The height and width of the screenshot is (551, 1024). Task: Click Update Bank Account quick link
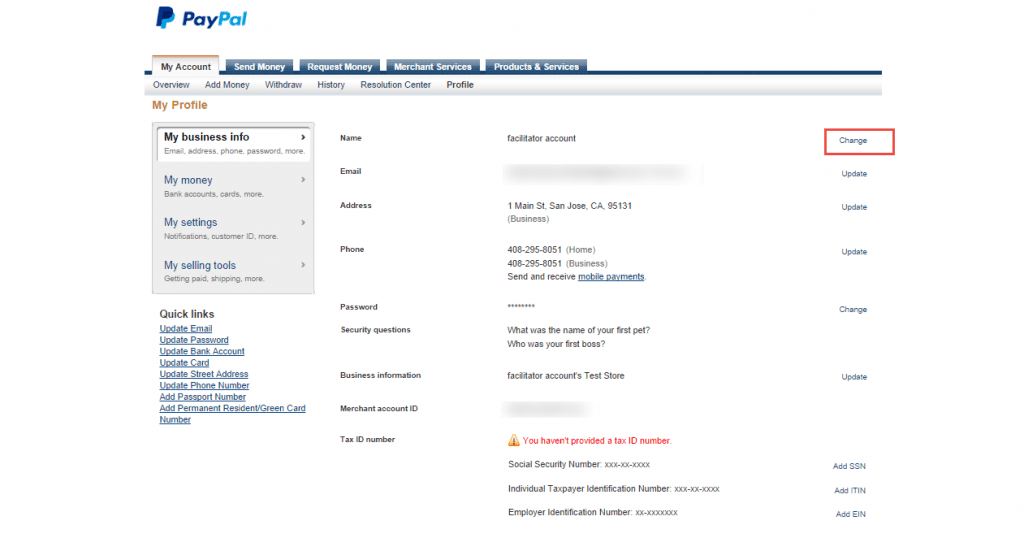(x=202, y=351)
